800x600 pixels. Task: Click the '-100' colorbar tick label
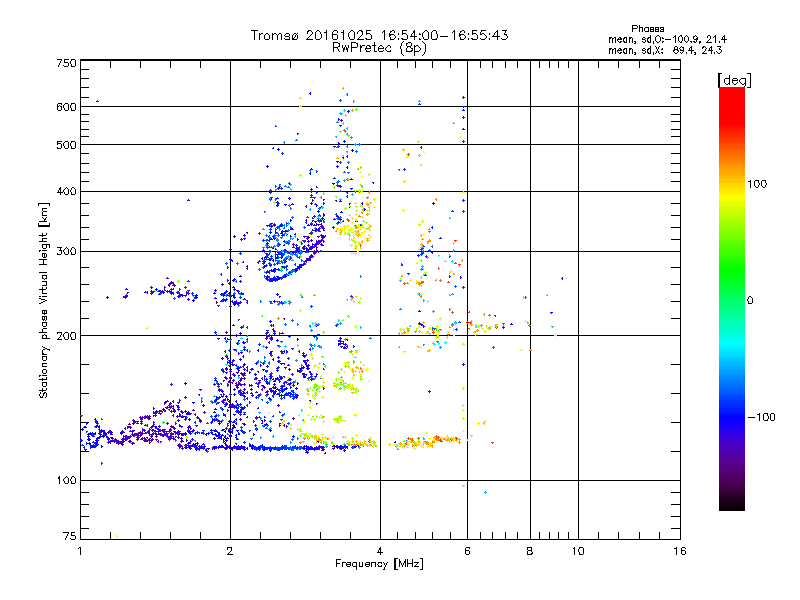coord(761,417)
